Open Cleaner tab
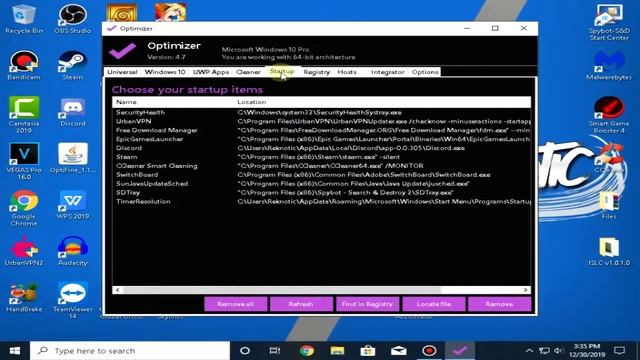Screen dimensions: 640x360 click(x=248, y=72)
